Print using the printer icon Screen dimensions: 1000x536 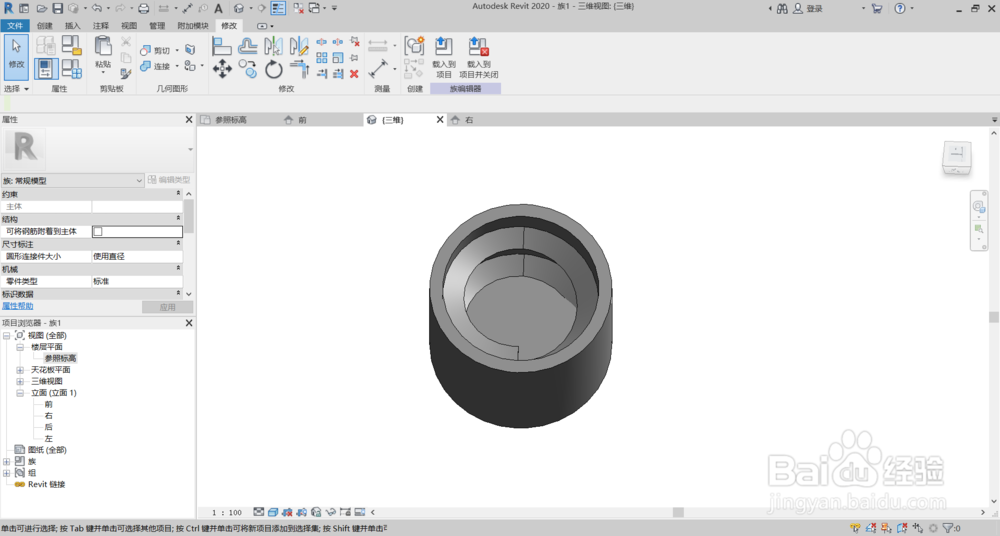(143, 8)
